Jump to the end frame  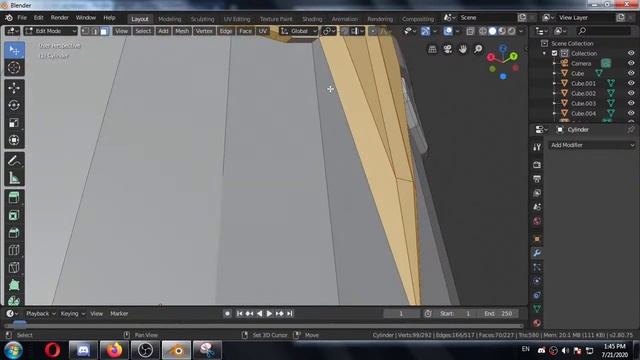point(289,313)
